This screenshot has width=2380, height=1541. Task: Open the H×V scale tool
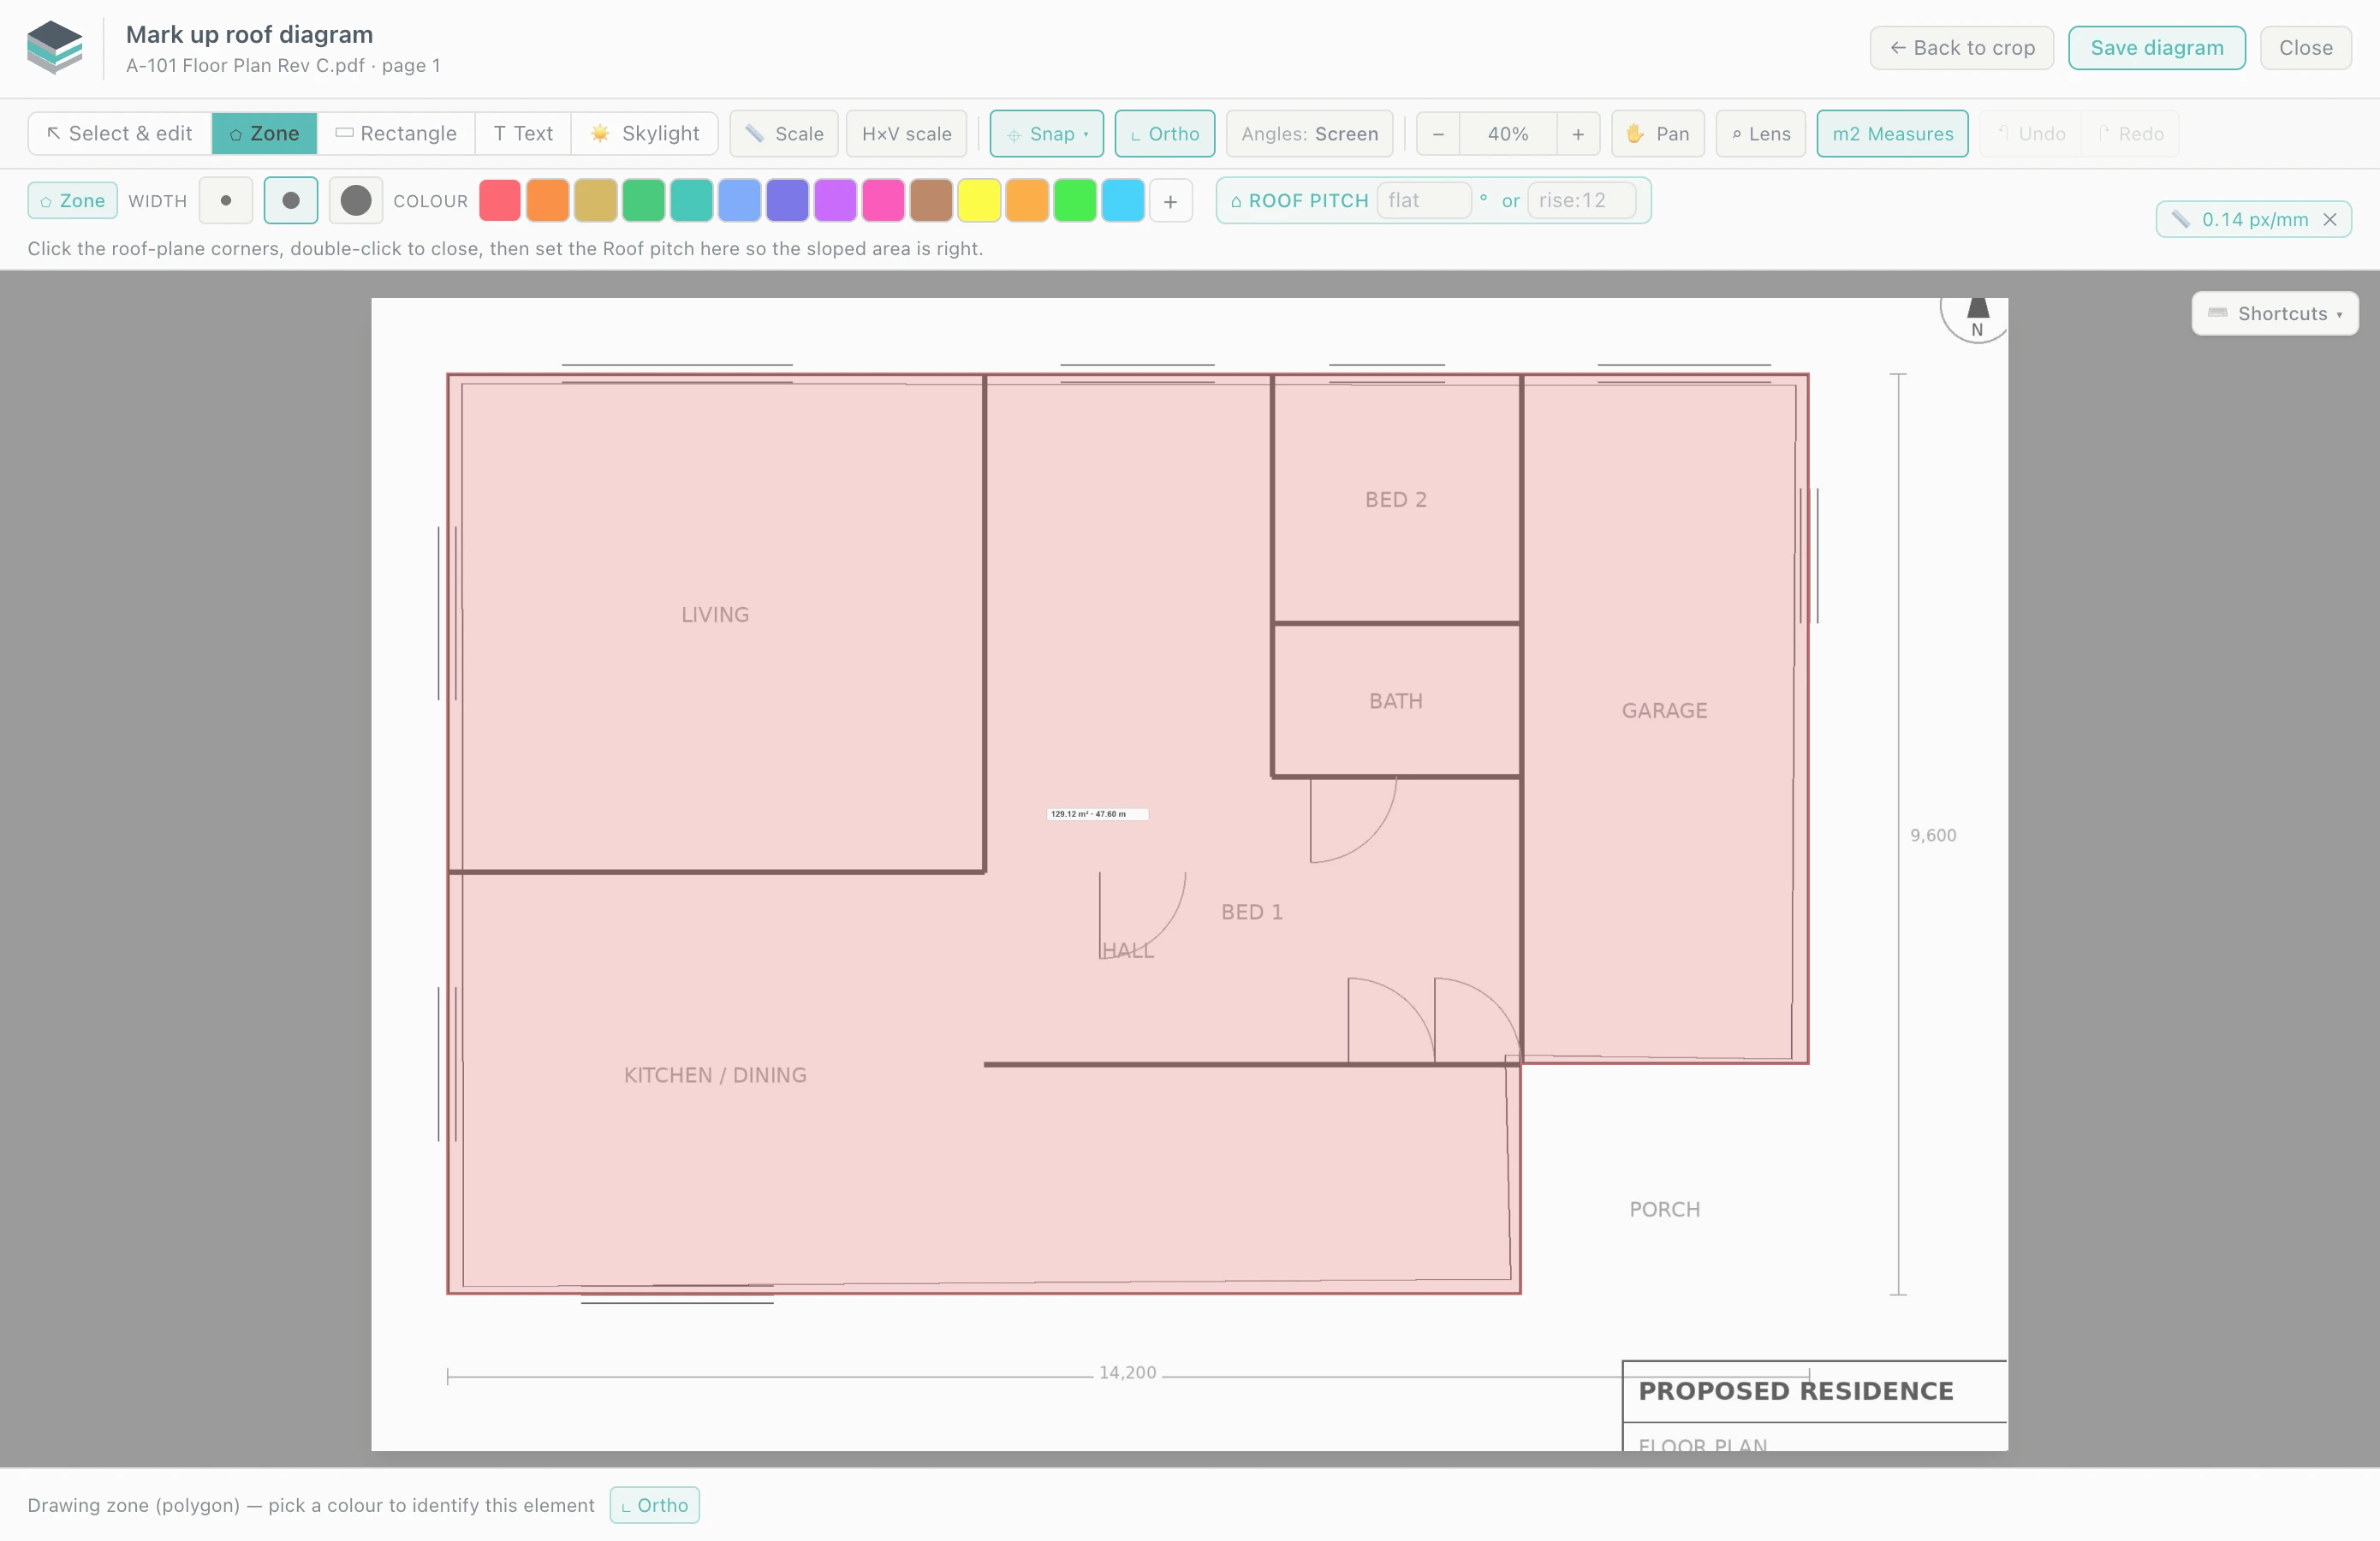906,133
